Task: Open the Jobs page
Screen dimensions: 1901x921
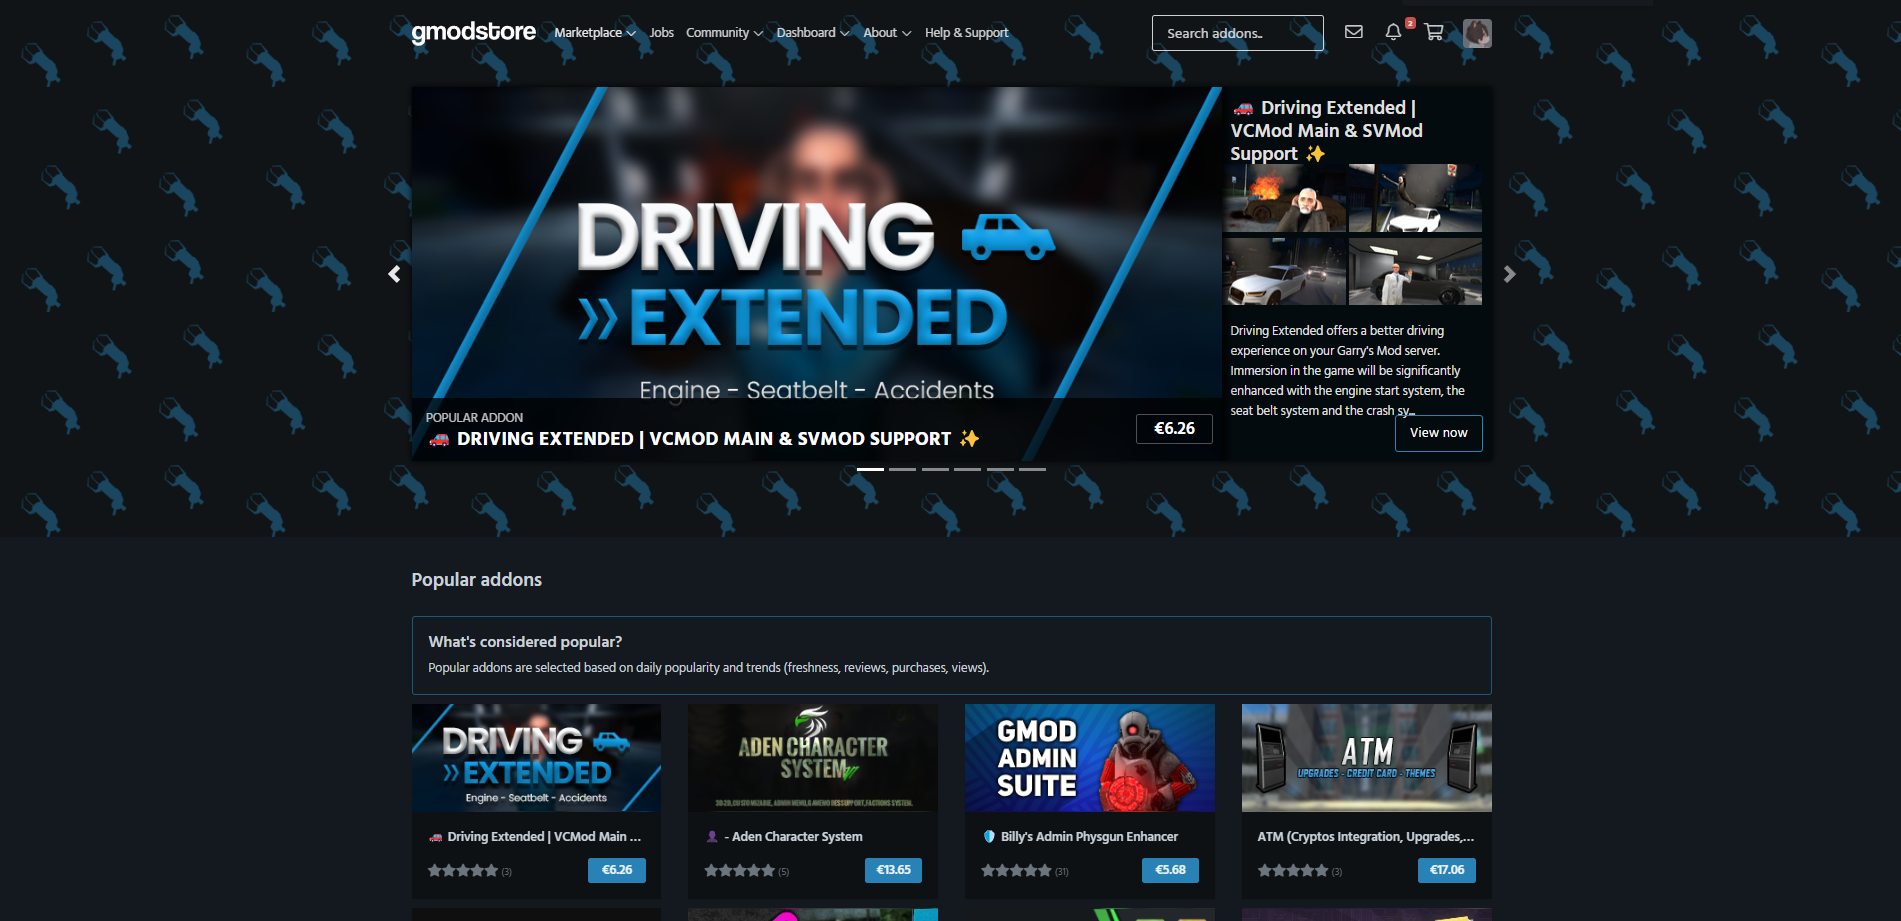Action: point(661,33)
